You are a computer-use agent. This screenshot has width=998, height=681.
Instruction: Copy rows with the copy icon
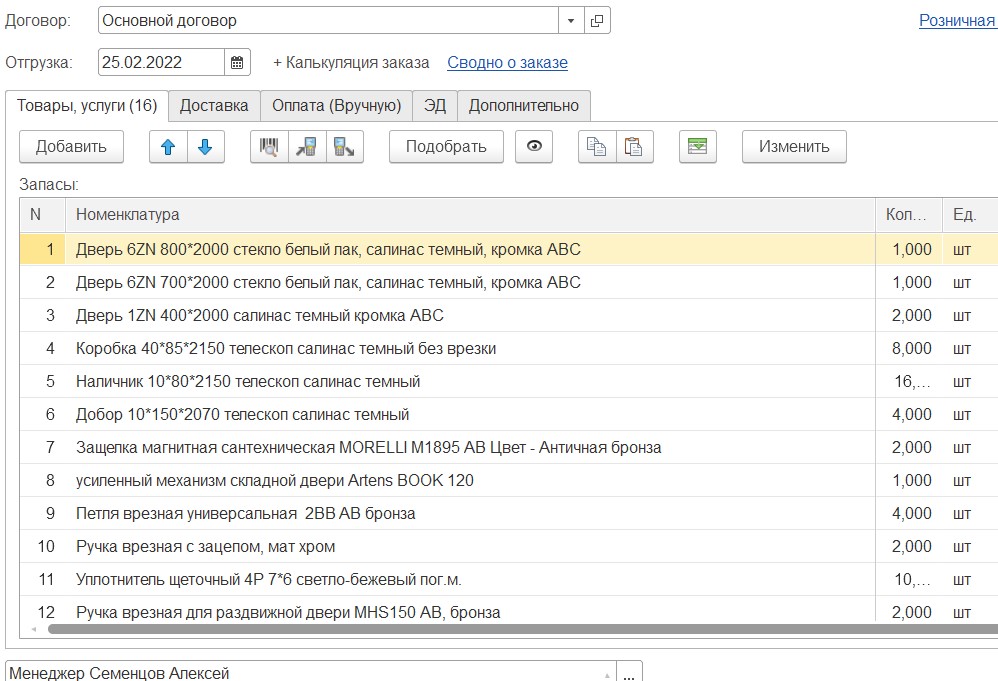coord(597,147)
